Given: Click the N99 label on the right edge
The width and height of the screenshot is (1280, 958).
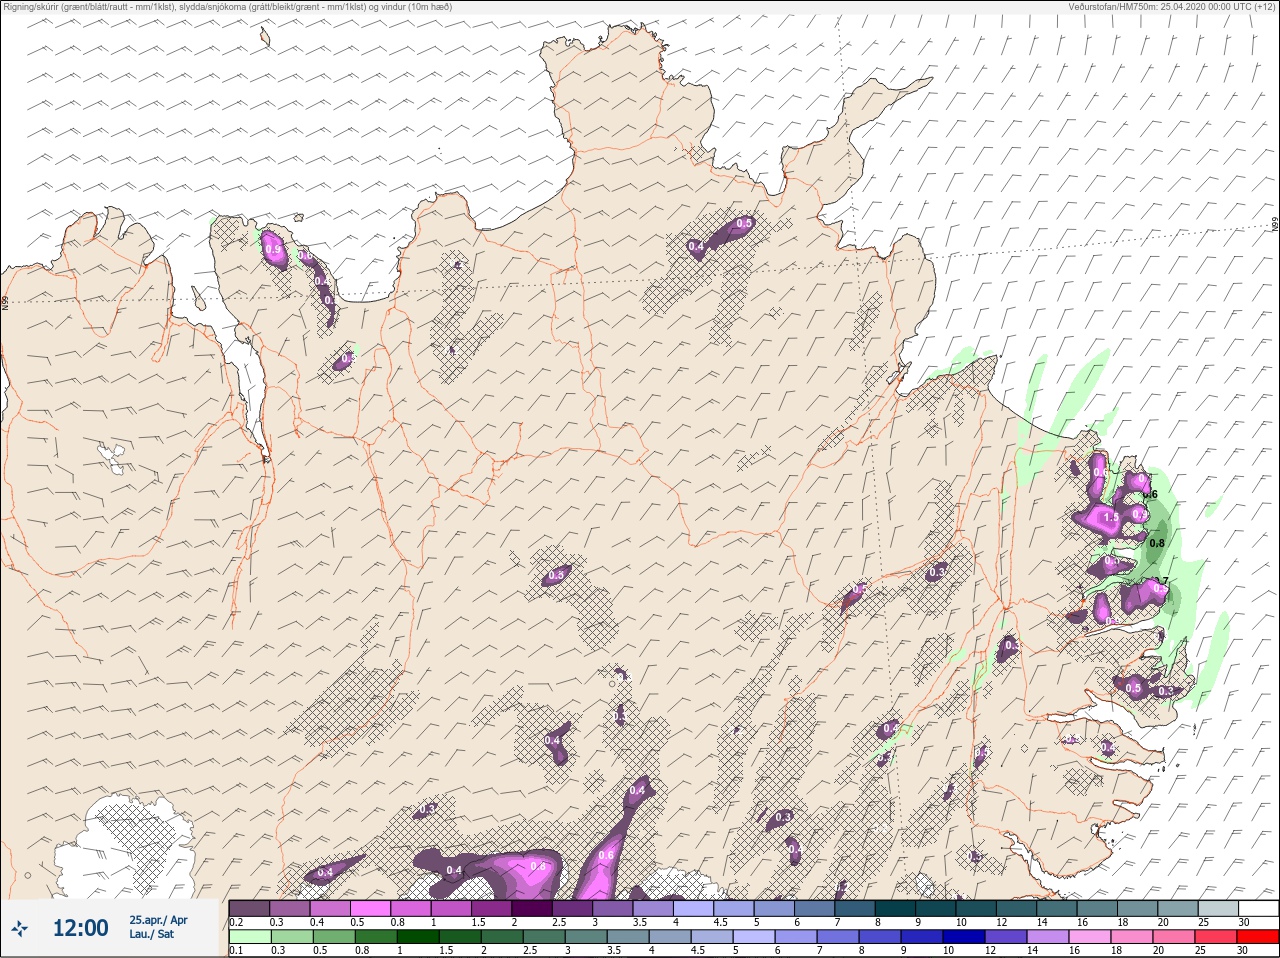Looking at the screenshot, I should (1275, 226).
